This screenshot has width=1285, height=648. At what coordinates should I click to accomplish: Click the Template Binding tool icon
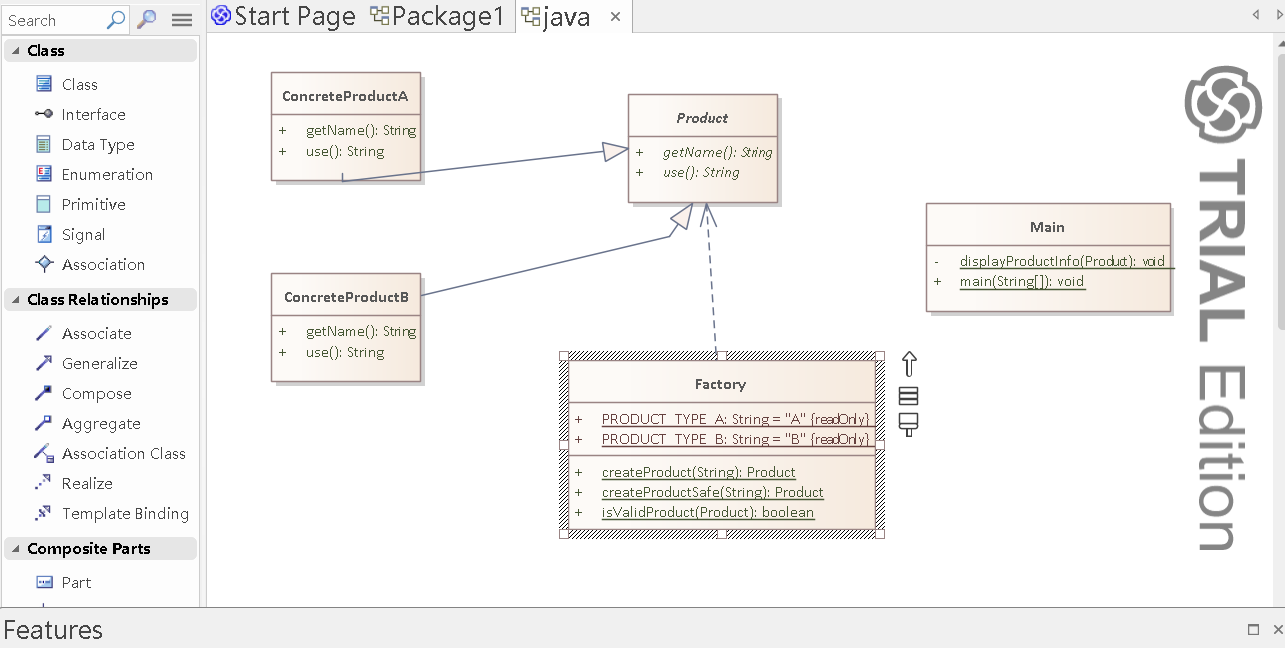pos(44,514)
